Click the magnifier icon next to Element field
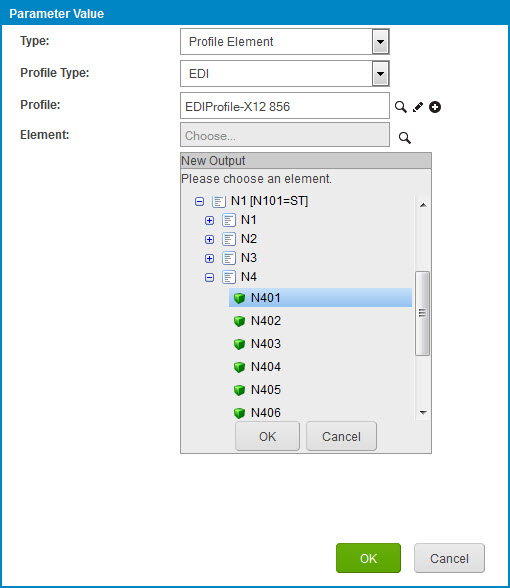The image size is (510, 588). (405, 138)
